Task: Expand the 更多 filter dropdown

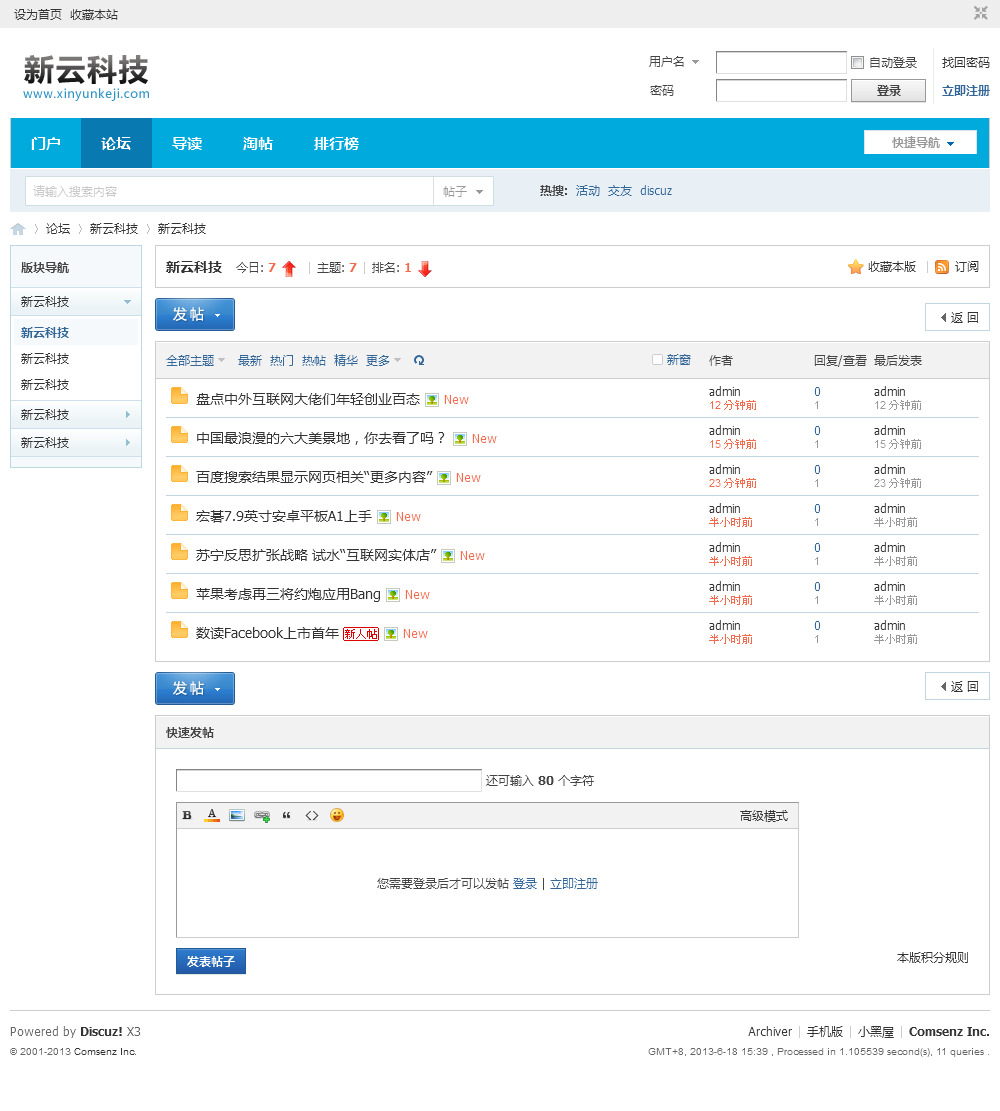Action: (x=378, y=360)
